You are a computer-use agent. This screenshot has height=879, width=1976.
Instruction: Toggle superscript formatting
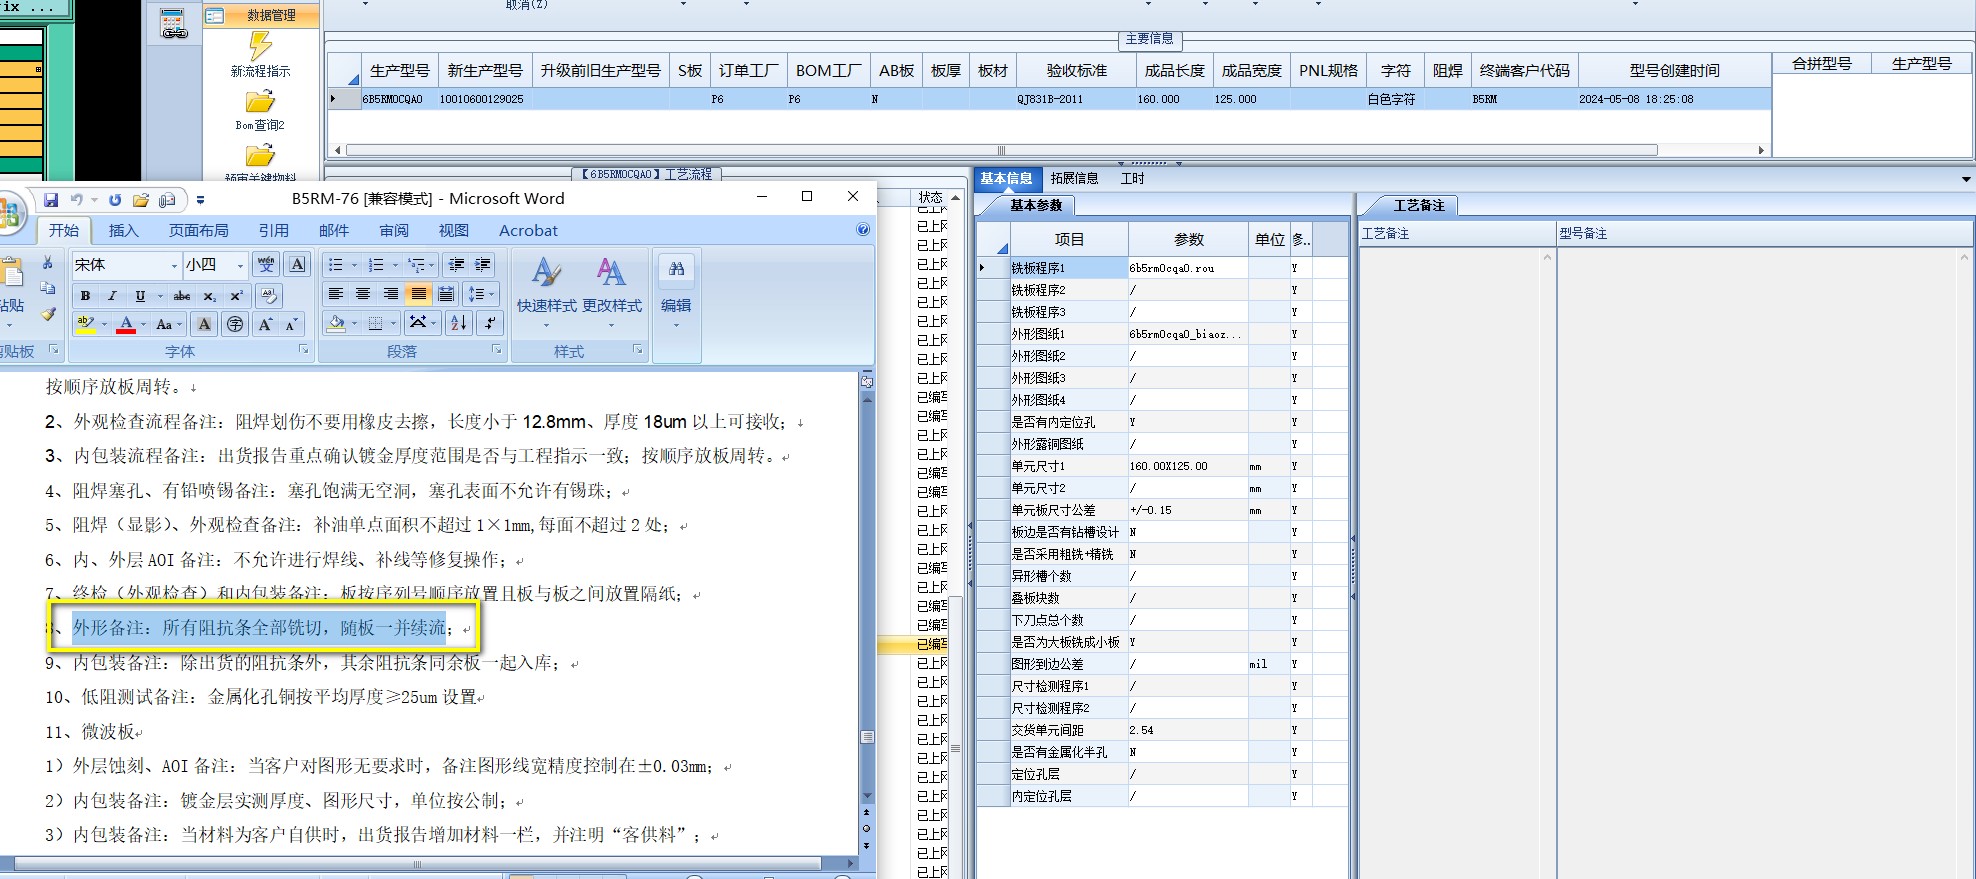tap(236, 295)
